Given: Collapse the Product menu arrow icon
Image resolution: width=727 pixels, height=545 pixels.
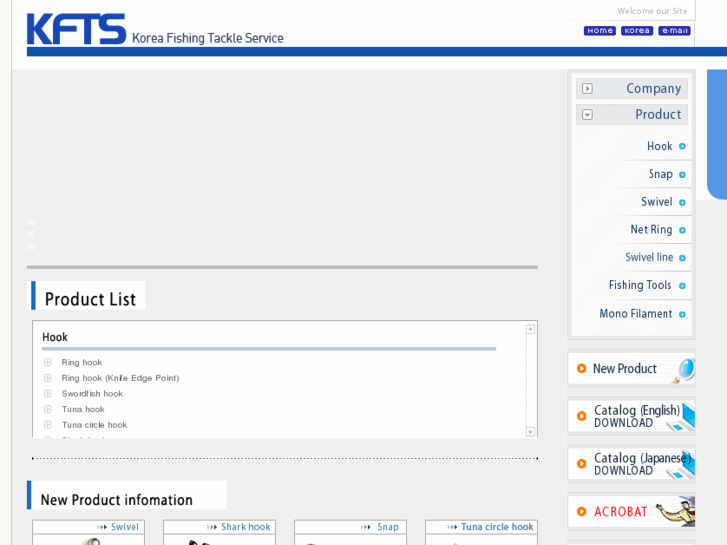Looking at the screenshot, I should click(x=587, y=115).
